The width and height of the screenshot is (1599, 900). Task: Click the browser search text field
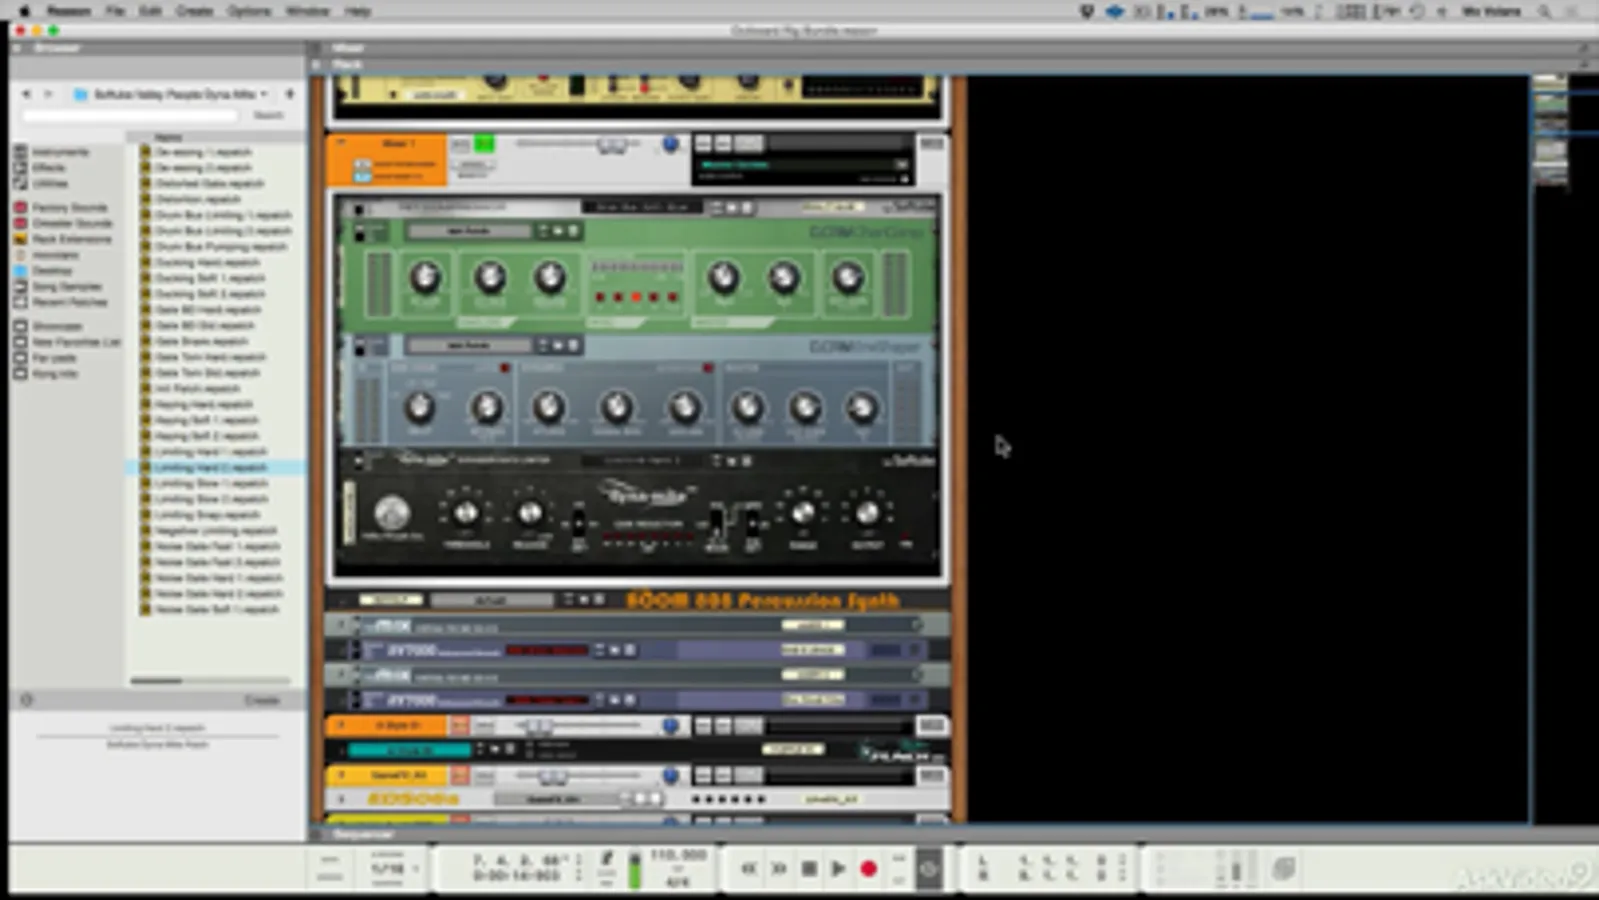(x=130, y=115)
